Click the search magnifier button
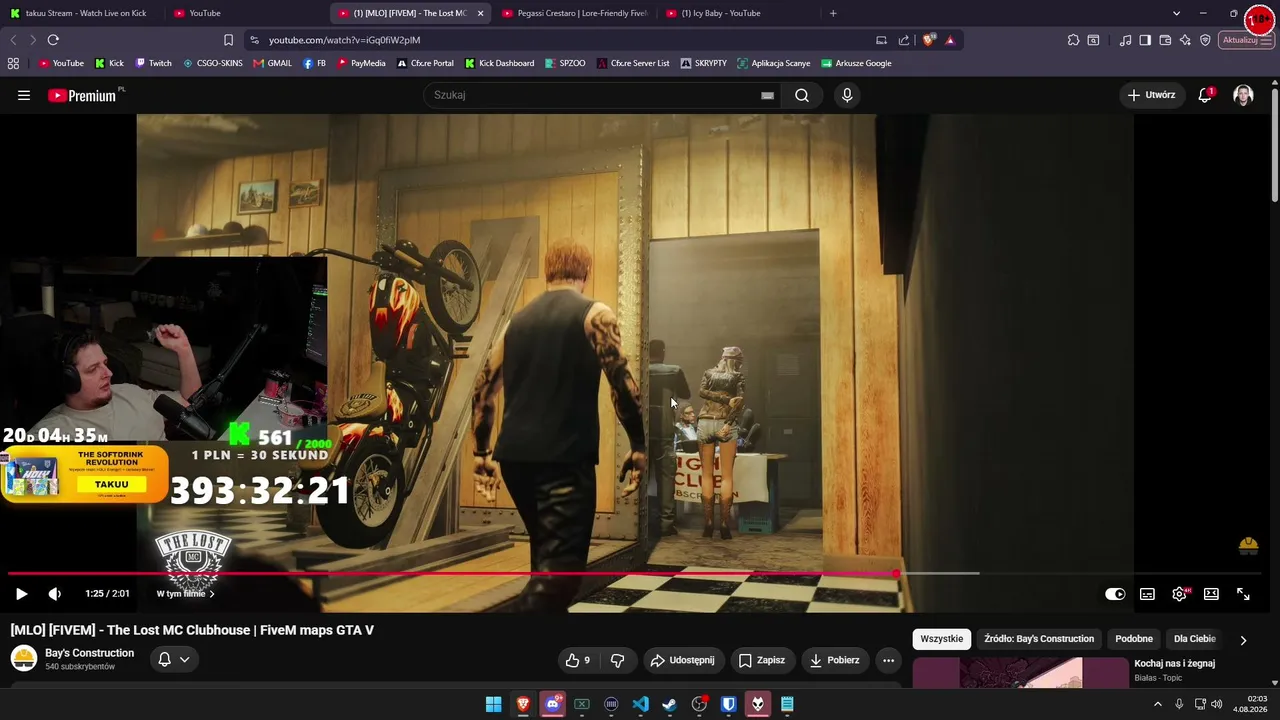This screenshot has width=1280, height=720. point(802,95)
